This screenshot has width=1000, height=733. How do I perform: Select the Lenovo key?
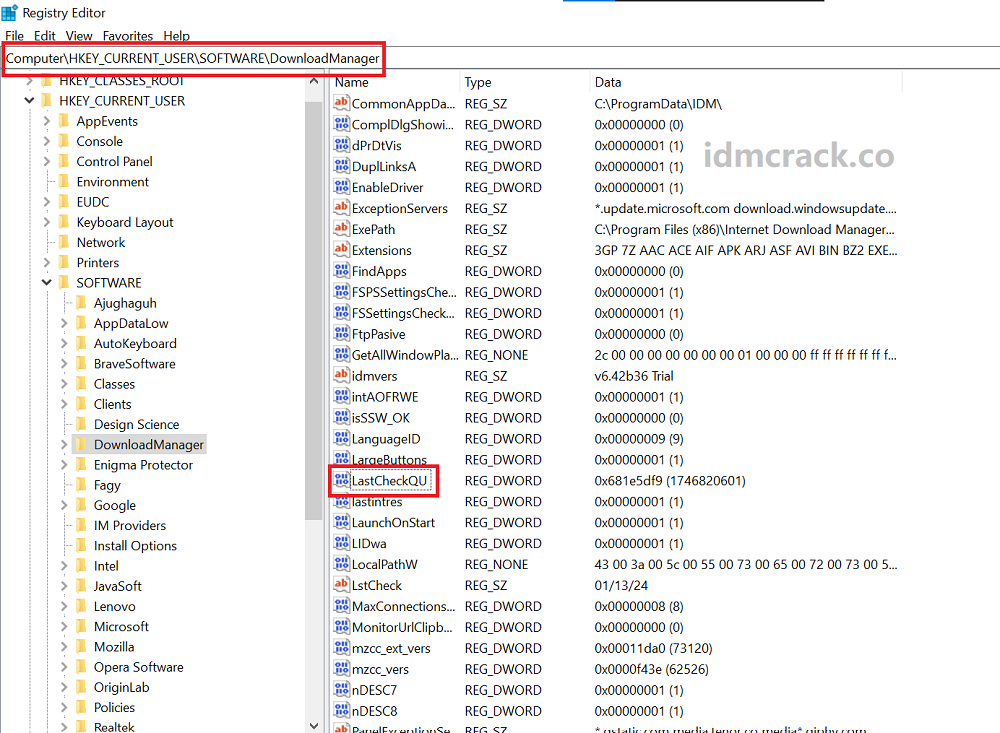coord(114,606)
